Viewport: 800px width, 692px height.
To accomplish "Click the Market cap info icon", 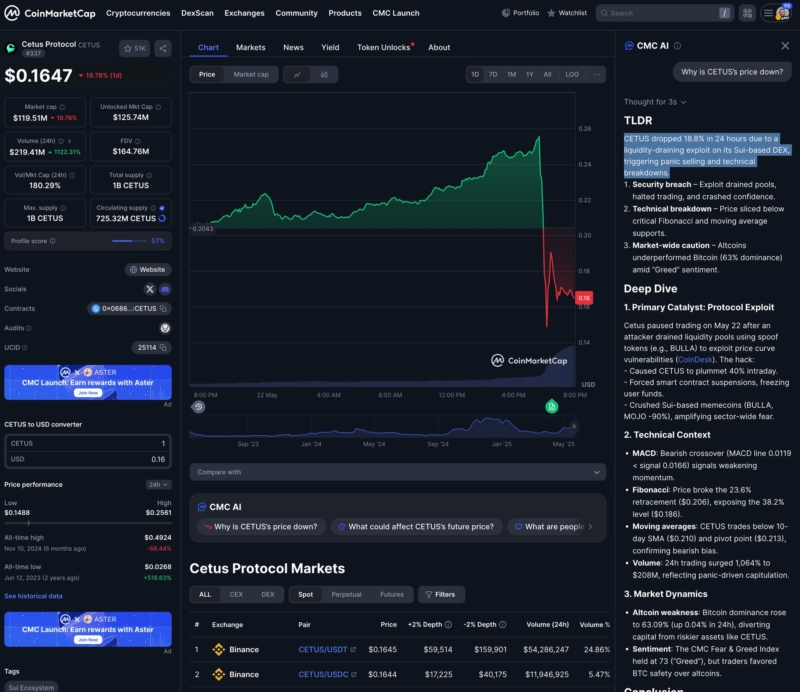I will [x=62, y=107].
